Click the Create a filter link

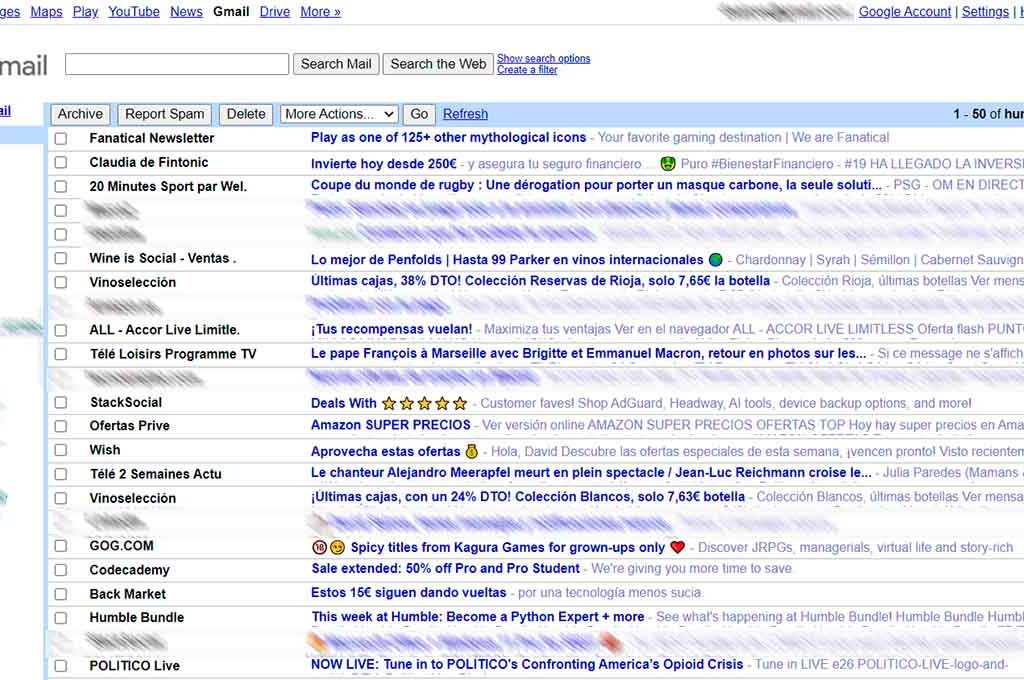click(527, 70)
